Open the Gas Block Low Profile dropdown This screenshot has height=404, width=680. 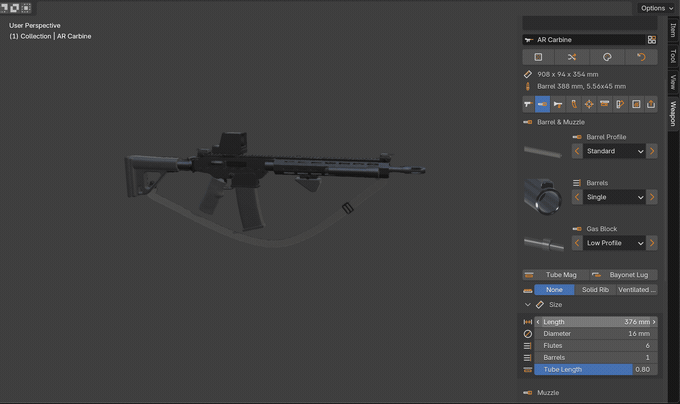(615, 243)
